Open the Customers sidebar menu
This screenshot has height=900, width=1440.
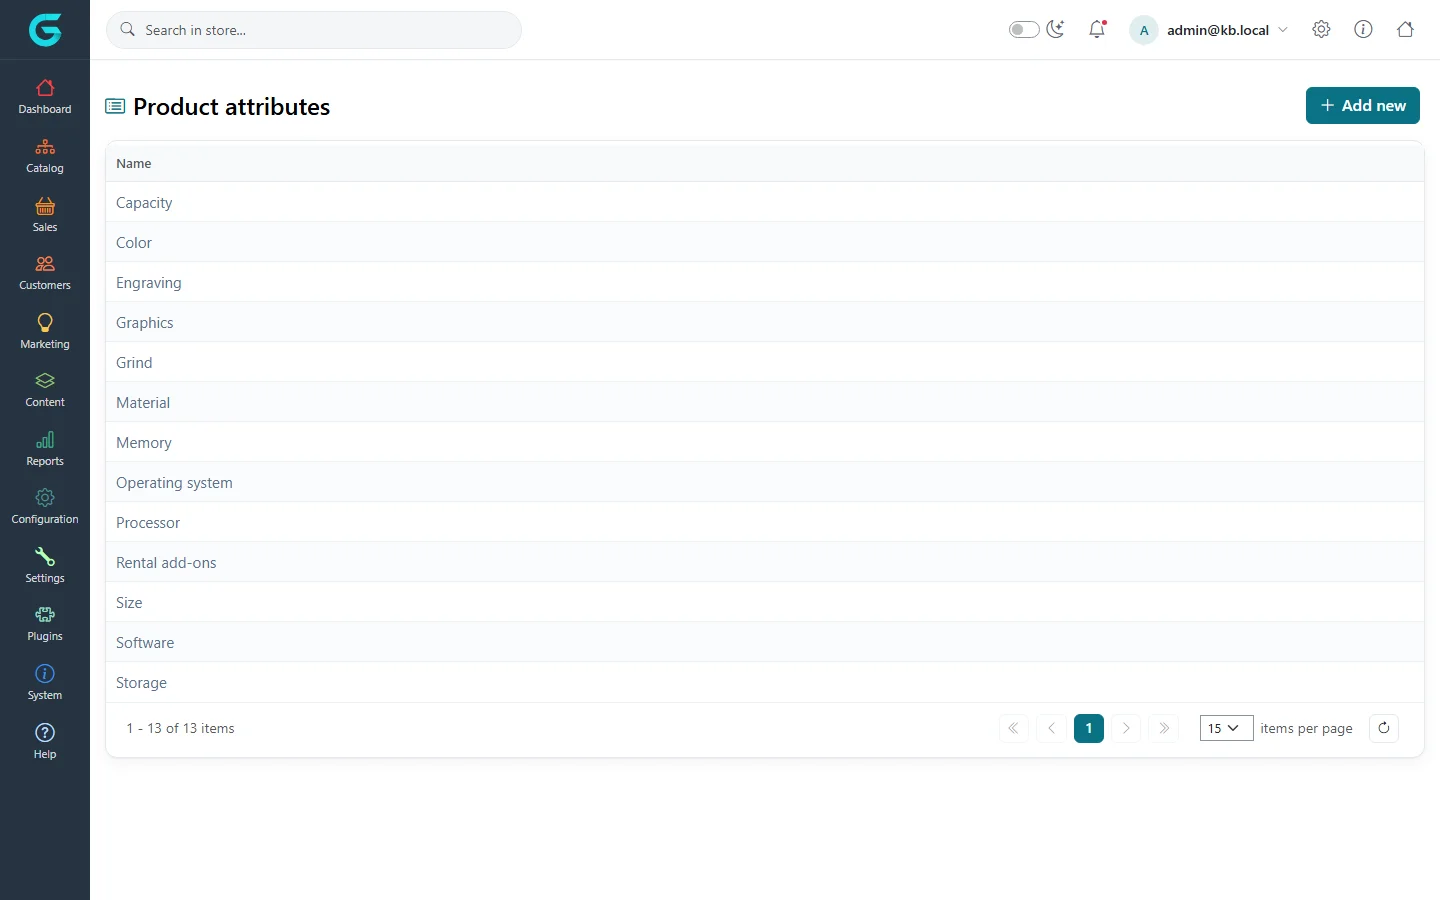(x=45, y=273)
